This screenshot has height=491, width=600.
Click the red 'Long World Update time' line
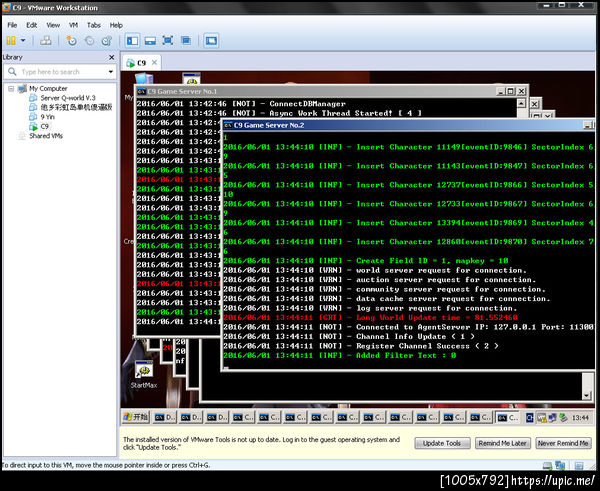point(370,318)
